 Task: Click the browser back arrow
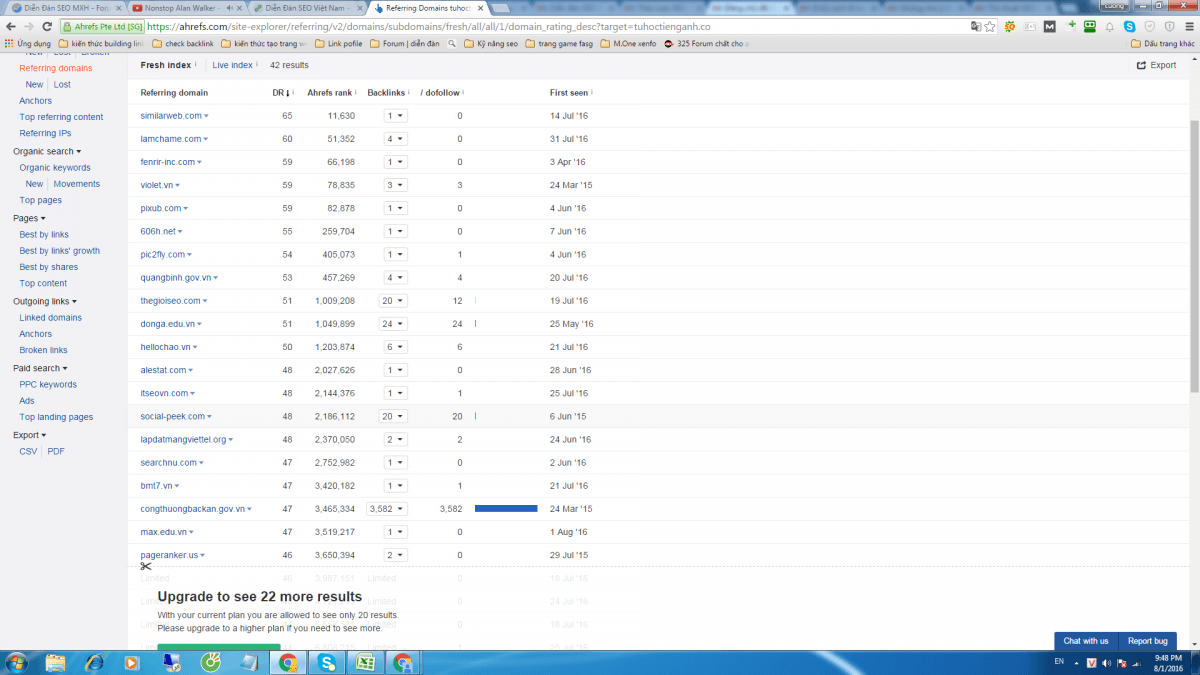[10, 27]
